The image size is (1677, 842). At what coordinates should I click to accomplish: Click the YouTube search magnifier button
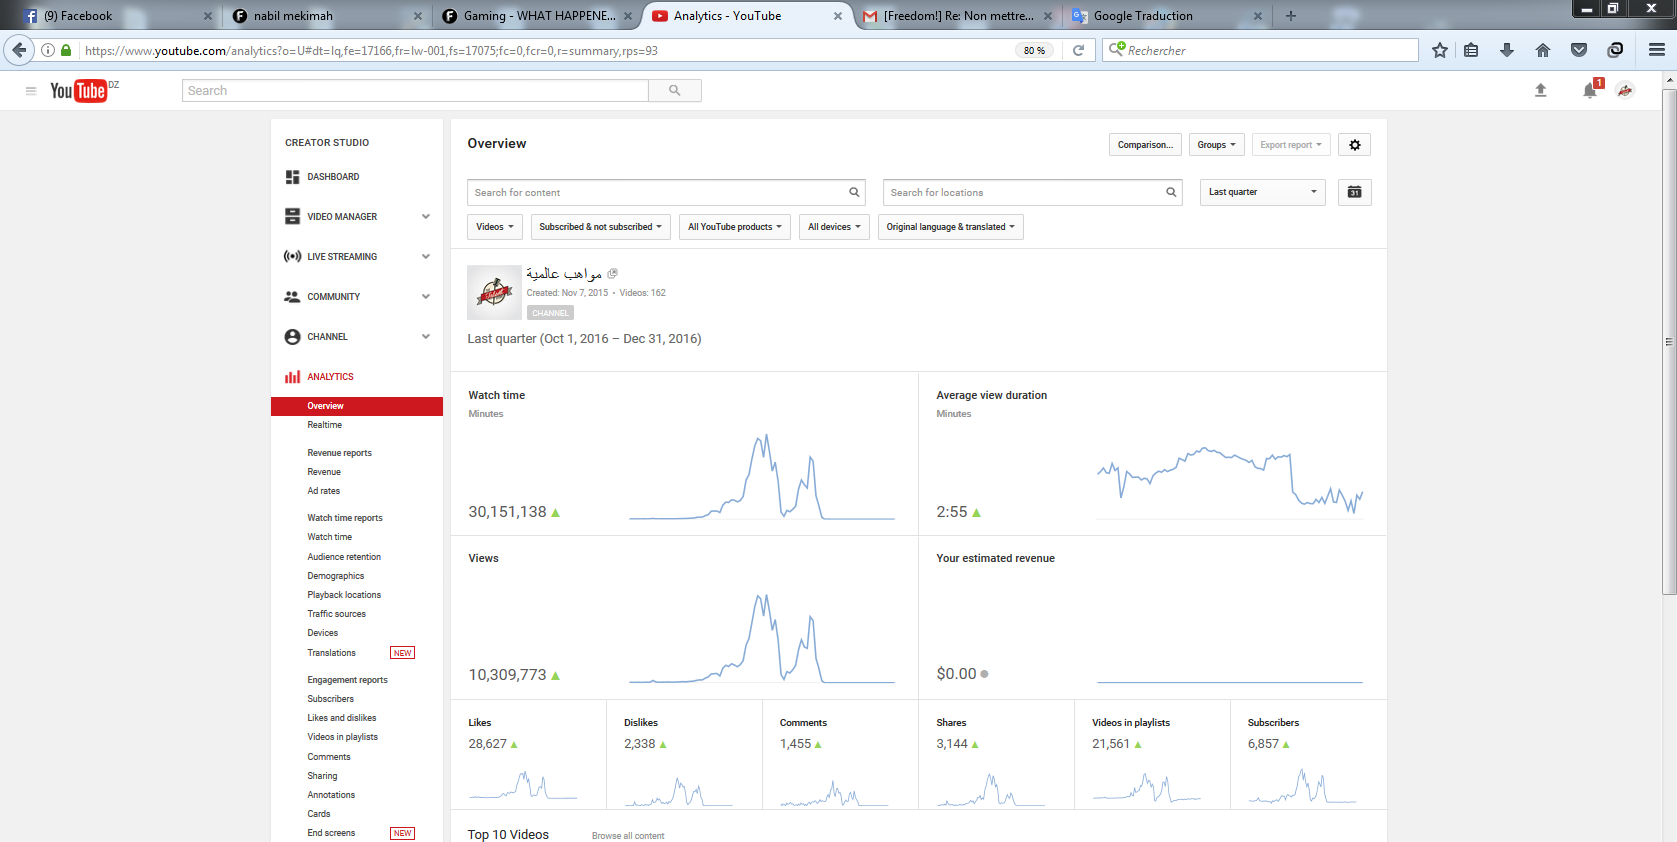(675, 91)
